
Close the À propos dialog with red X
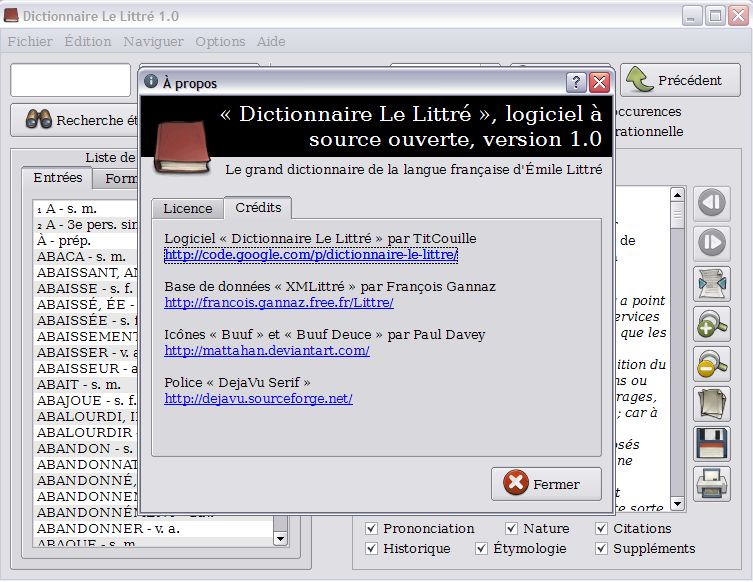point(599,83)
